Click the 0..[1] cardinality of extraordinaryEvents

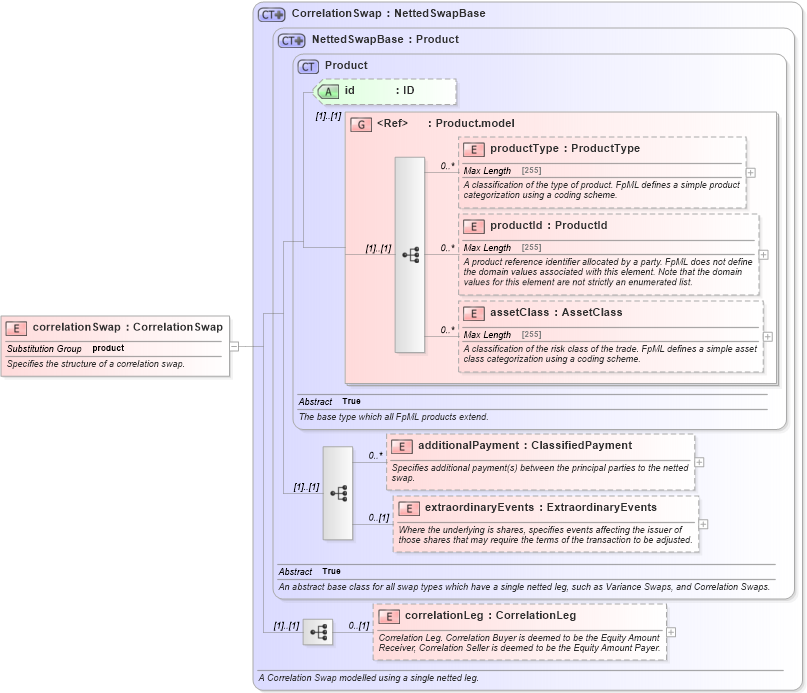379,517
